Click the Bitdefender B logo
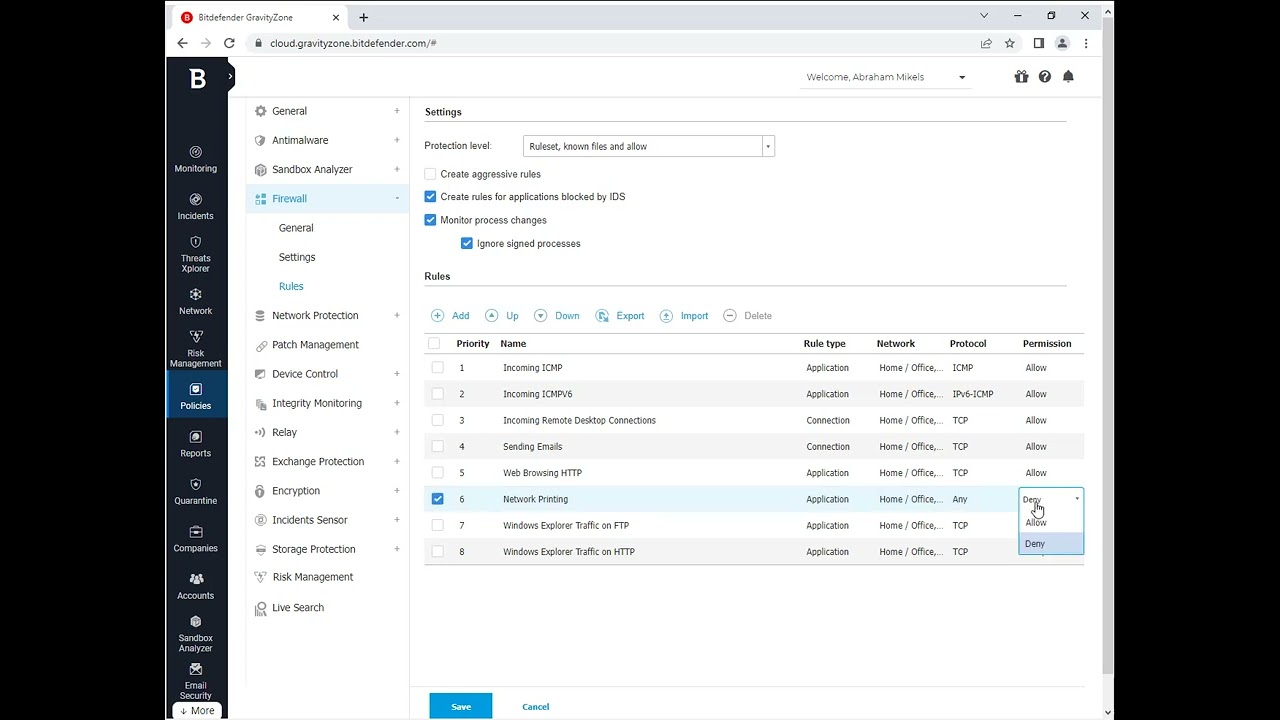 pyautogui.click(x=198, y=79)
